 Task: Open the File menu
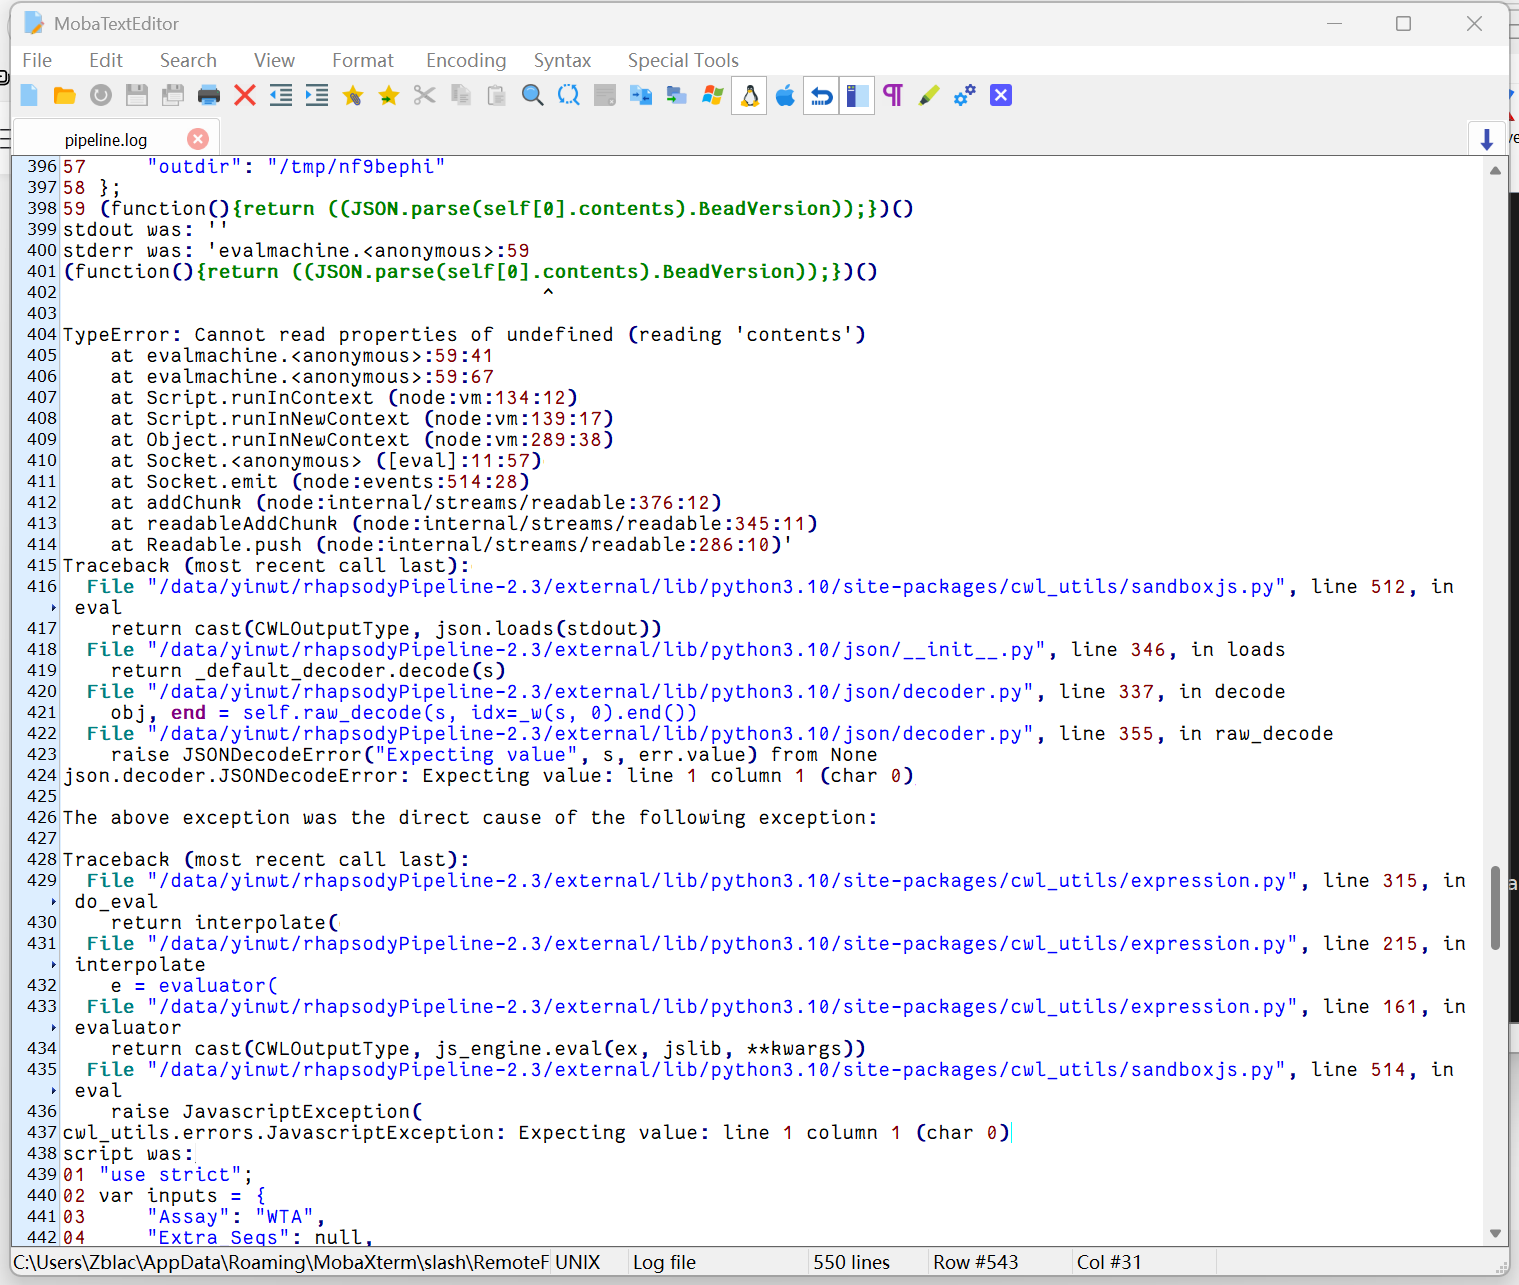pos(37,61)
